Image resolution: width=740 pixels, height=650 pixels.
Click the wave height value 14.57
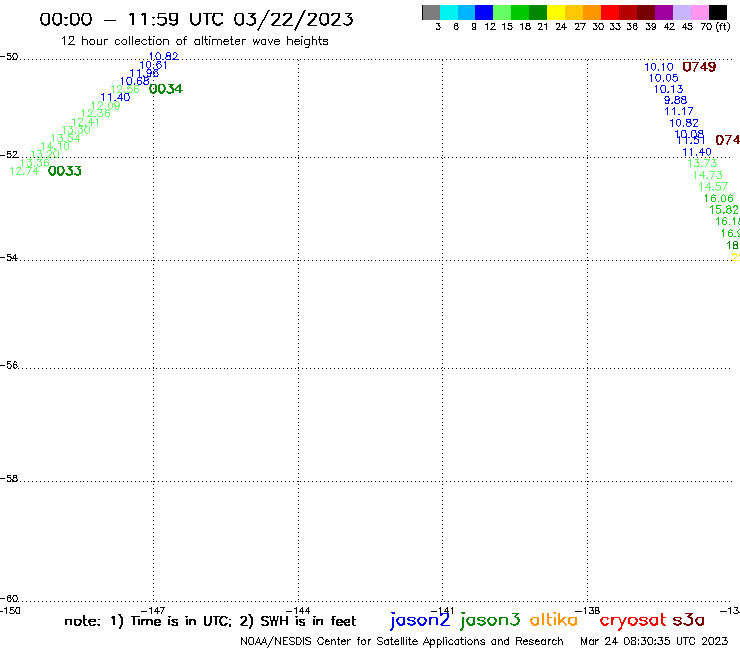713,186
